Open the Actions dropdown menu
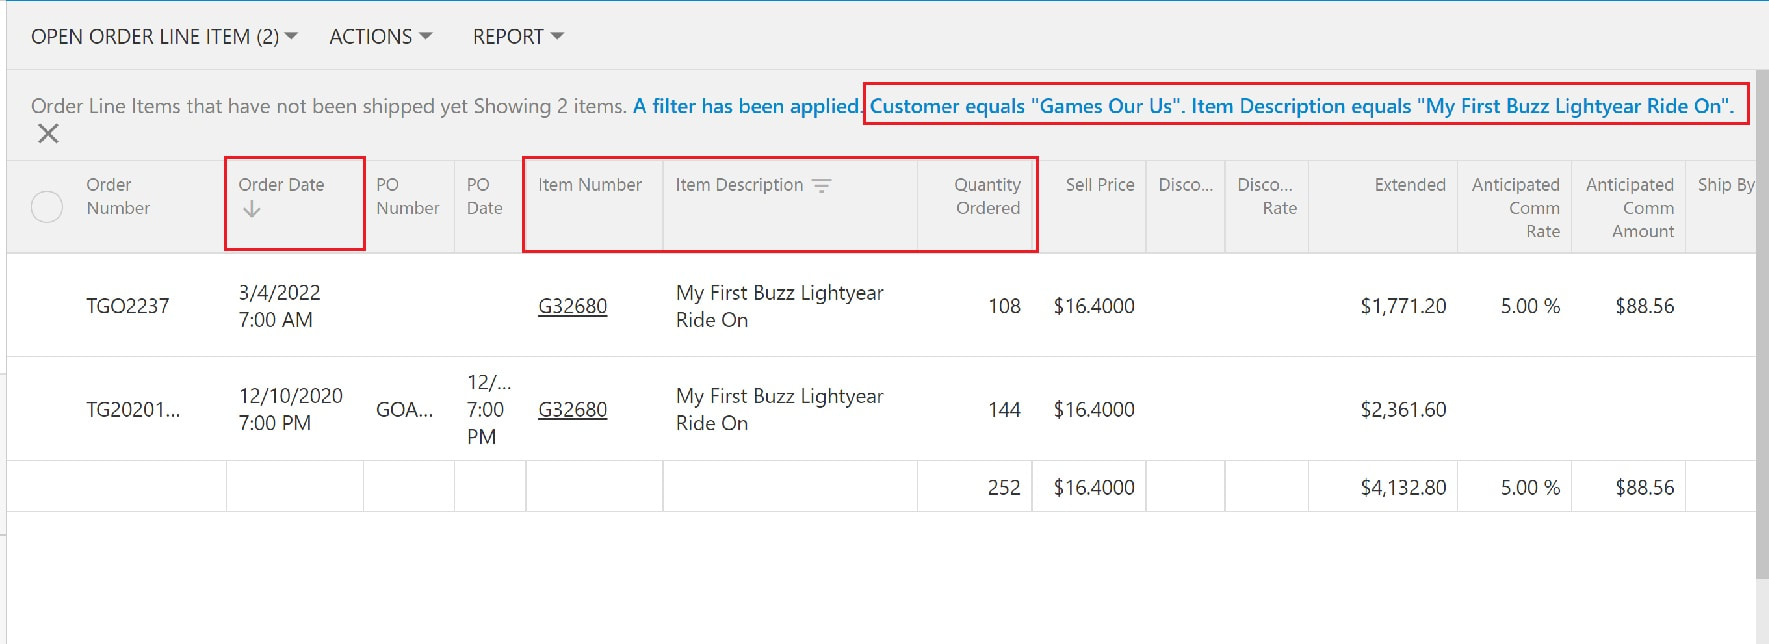1769x644 pixels. click(x=380, y=36)
